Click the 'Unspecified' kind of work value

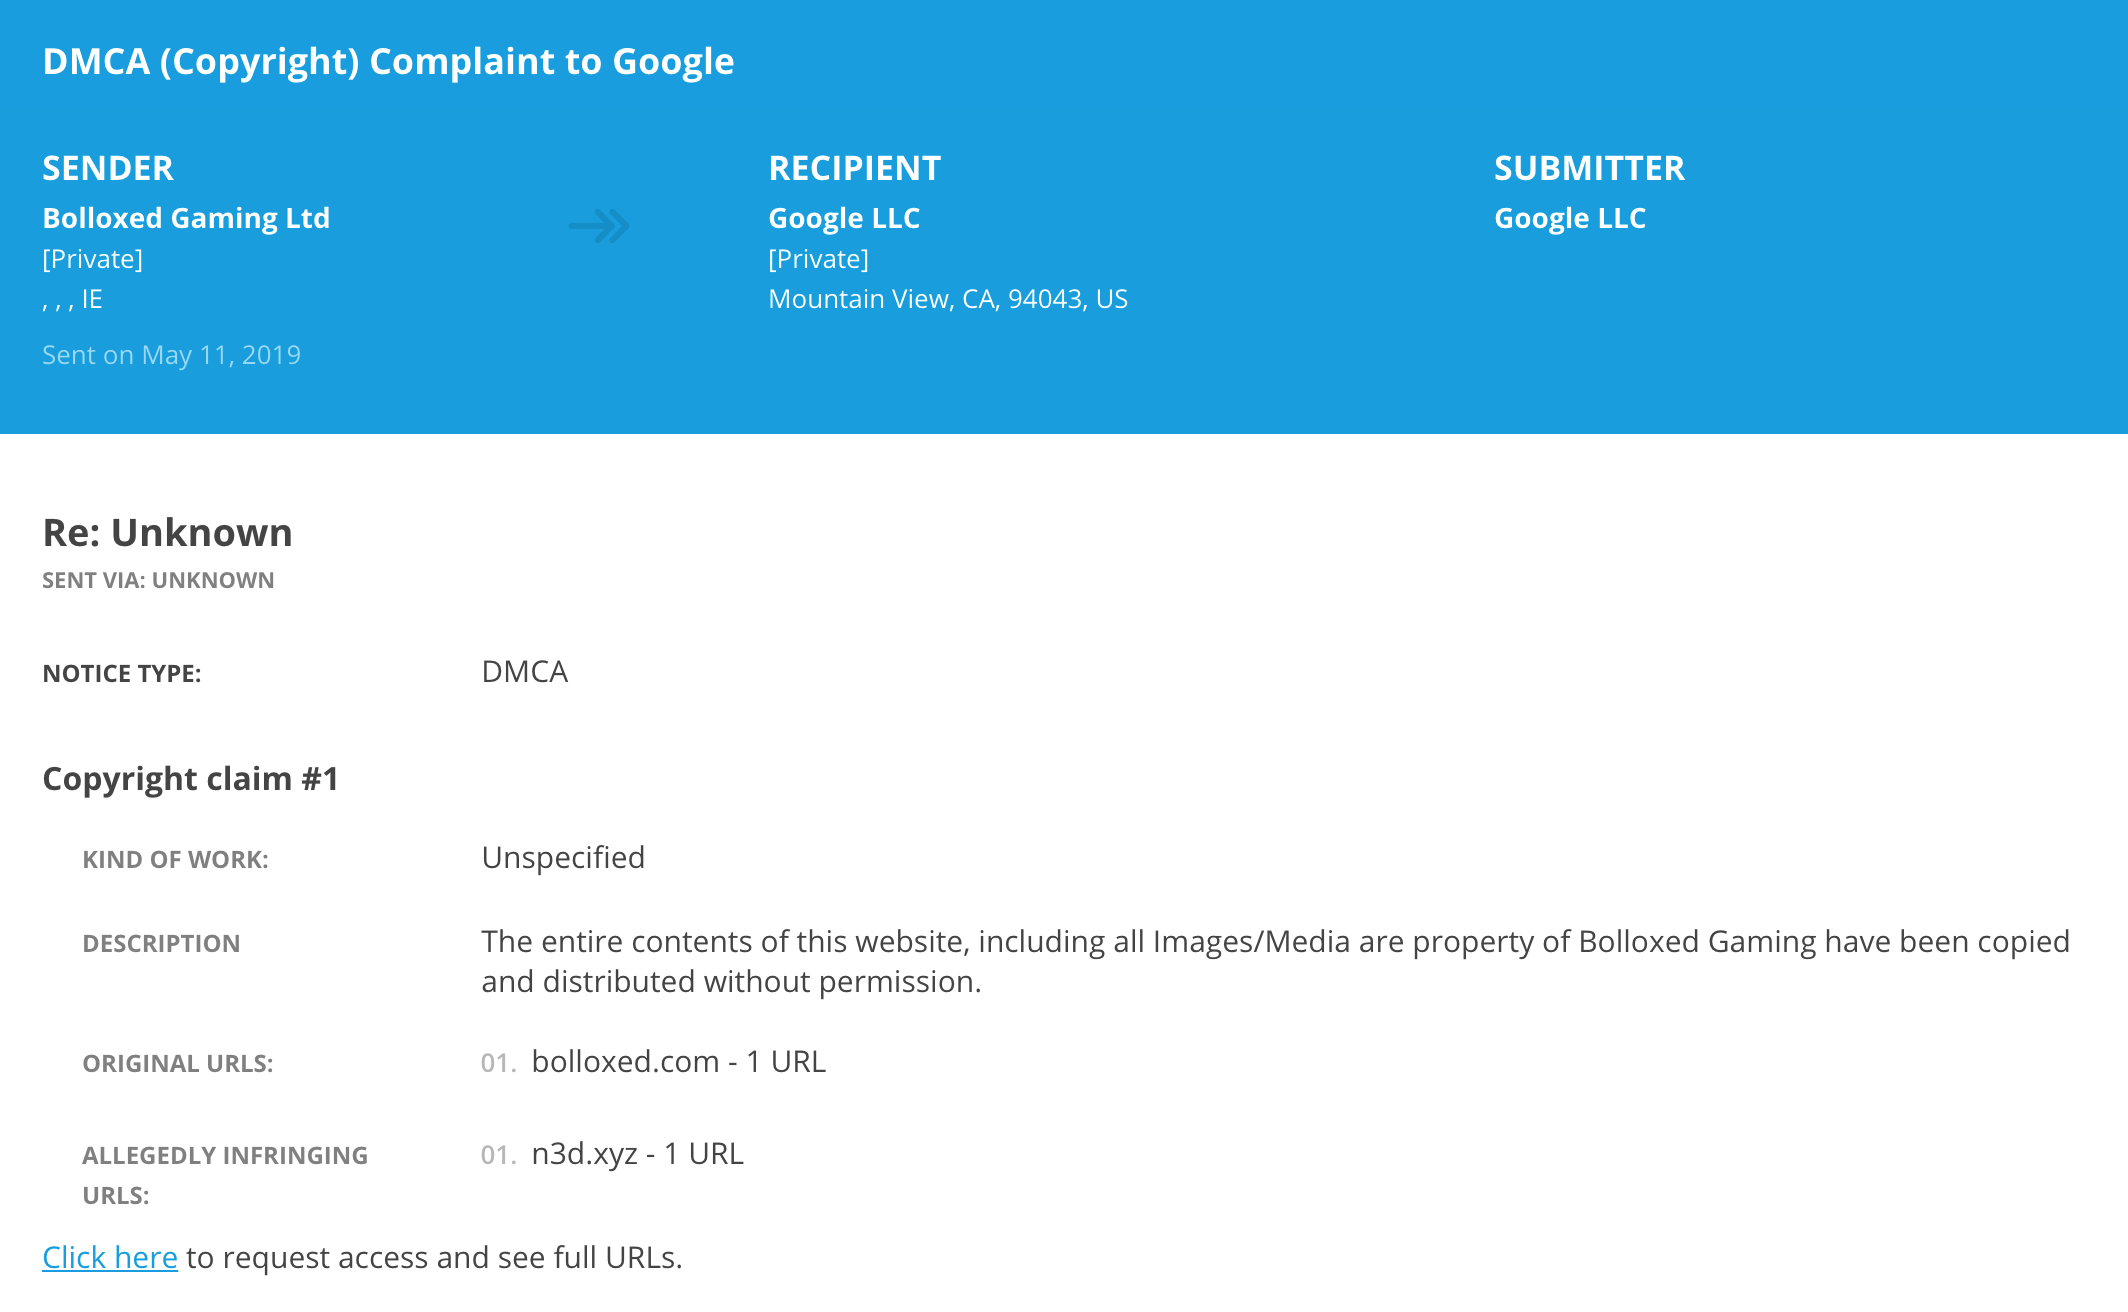click(x=563, y=858)
